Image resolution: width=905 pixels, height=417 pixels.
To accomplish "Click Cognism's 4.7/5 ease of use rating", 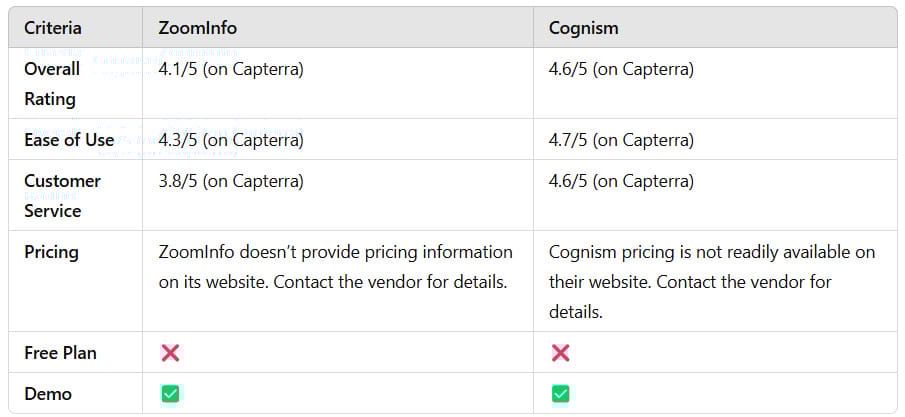I will pyautogui.click(x=621, y=140).
